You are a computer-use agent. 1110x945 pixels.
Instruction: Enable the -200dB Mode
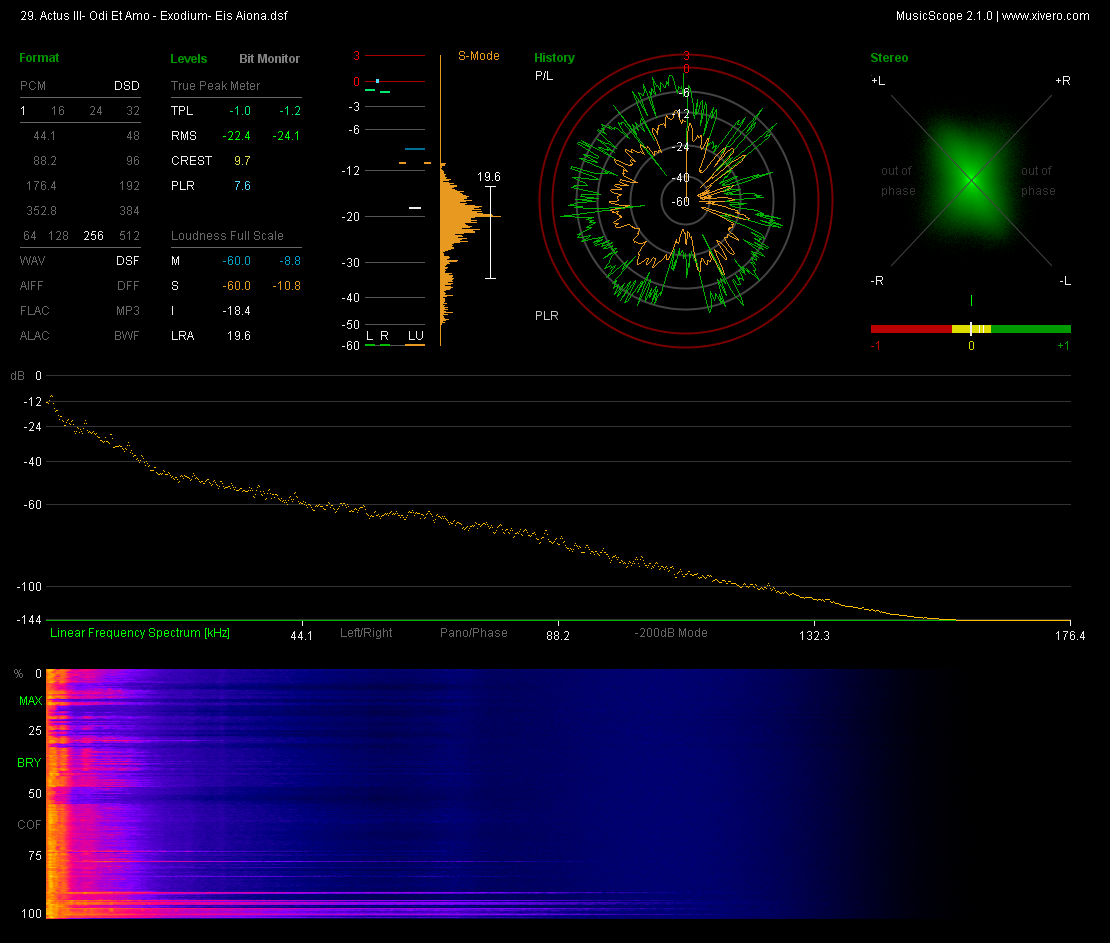click(x=670, y=633)
